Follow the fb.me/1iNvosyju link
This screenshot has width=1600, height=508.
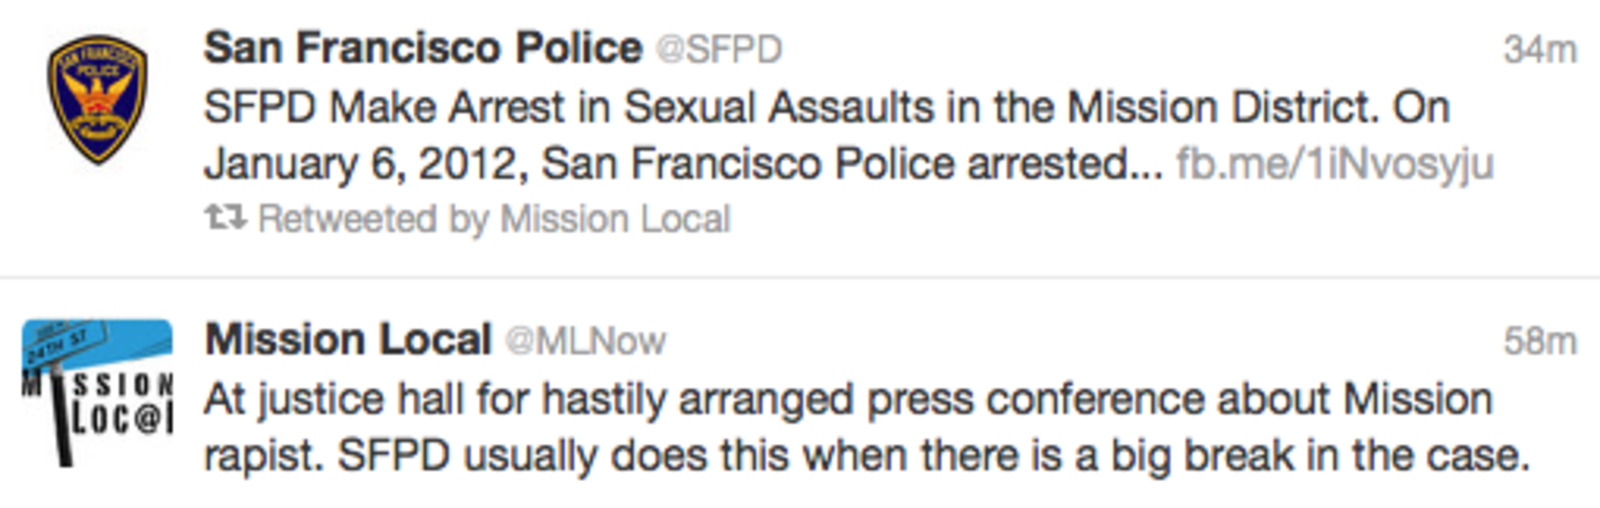coord(1334,163)
